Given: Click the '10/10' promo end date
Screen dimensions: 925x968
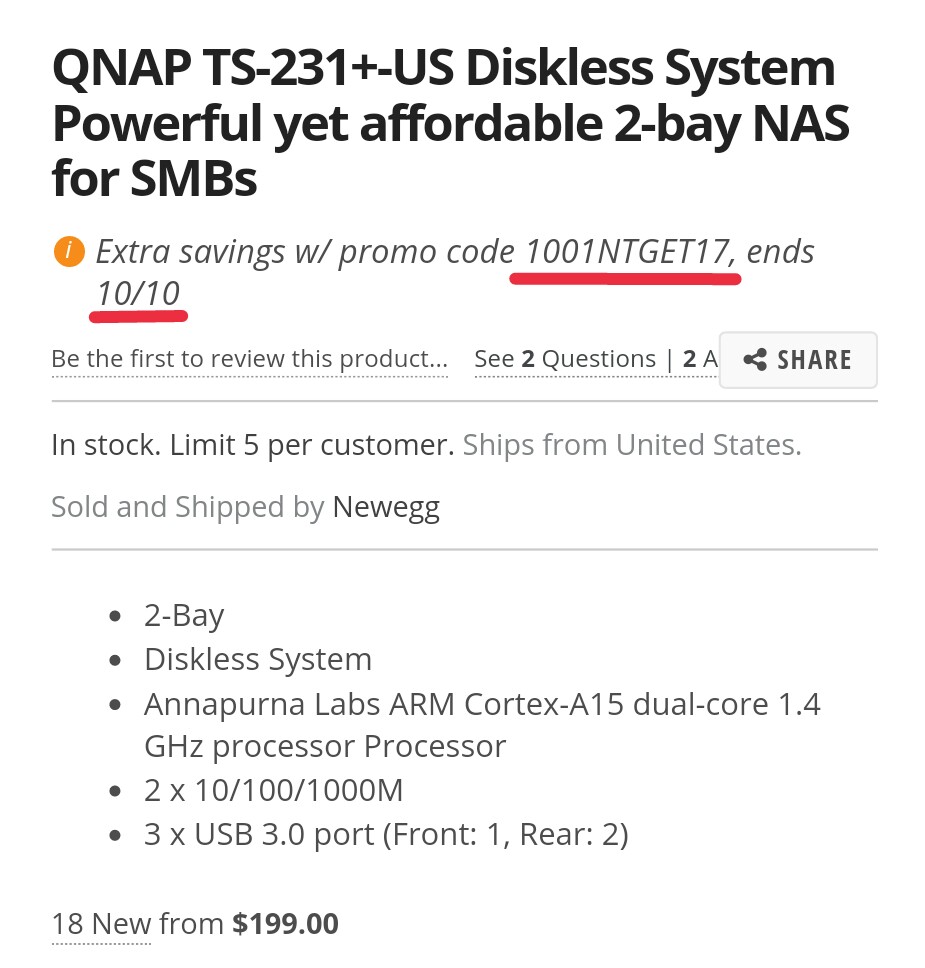Looking at the screenshot, I should click(x=138, y=294).
